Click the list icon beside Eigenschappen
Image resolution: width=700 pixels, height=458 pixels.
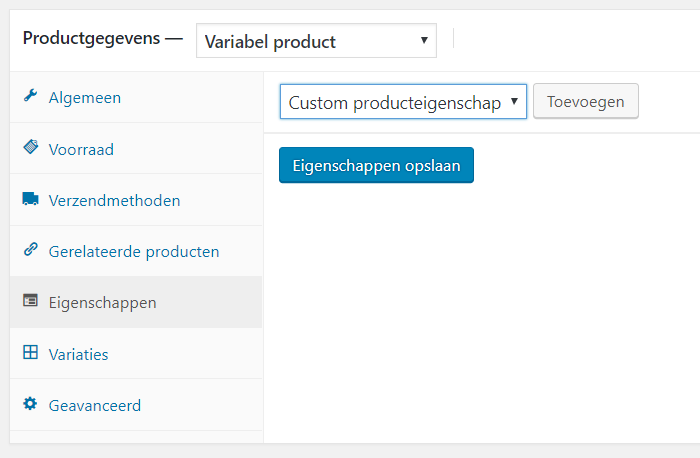(30, 300)
